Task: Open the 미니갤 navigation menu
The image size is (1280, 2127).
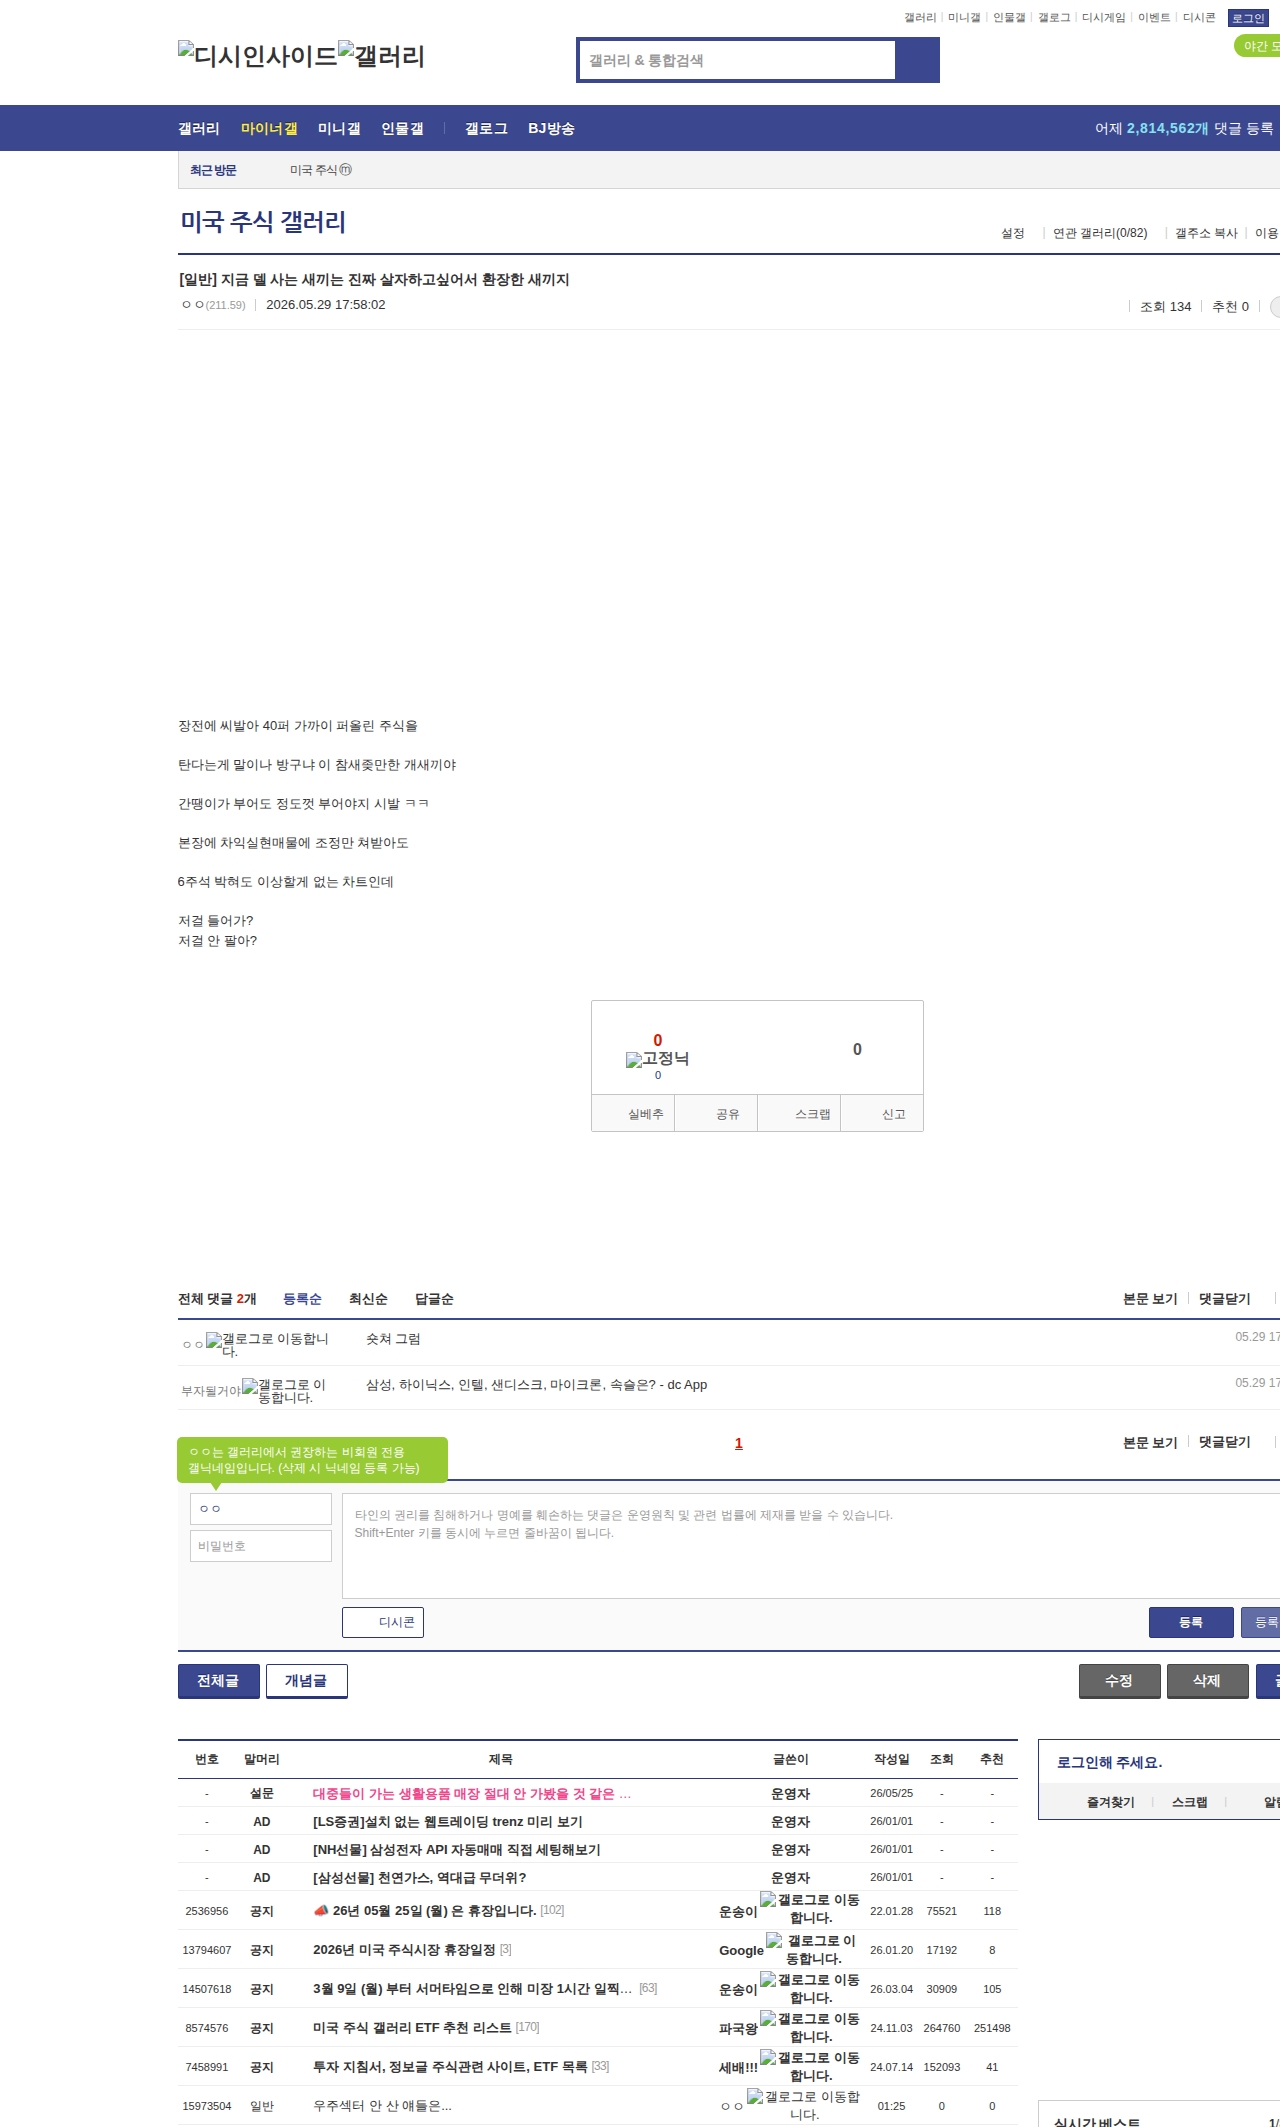Action: [339, 128]
